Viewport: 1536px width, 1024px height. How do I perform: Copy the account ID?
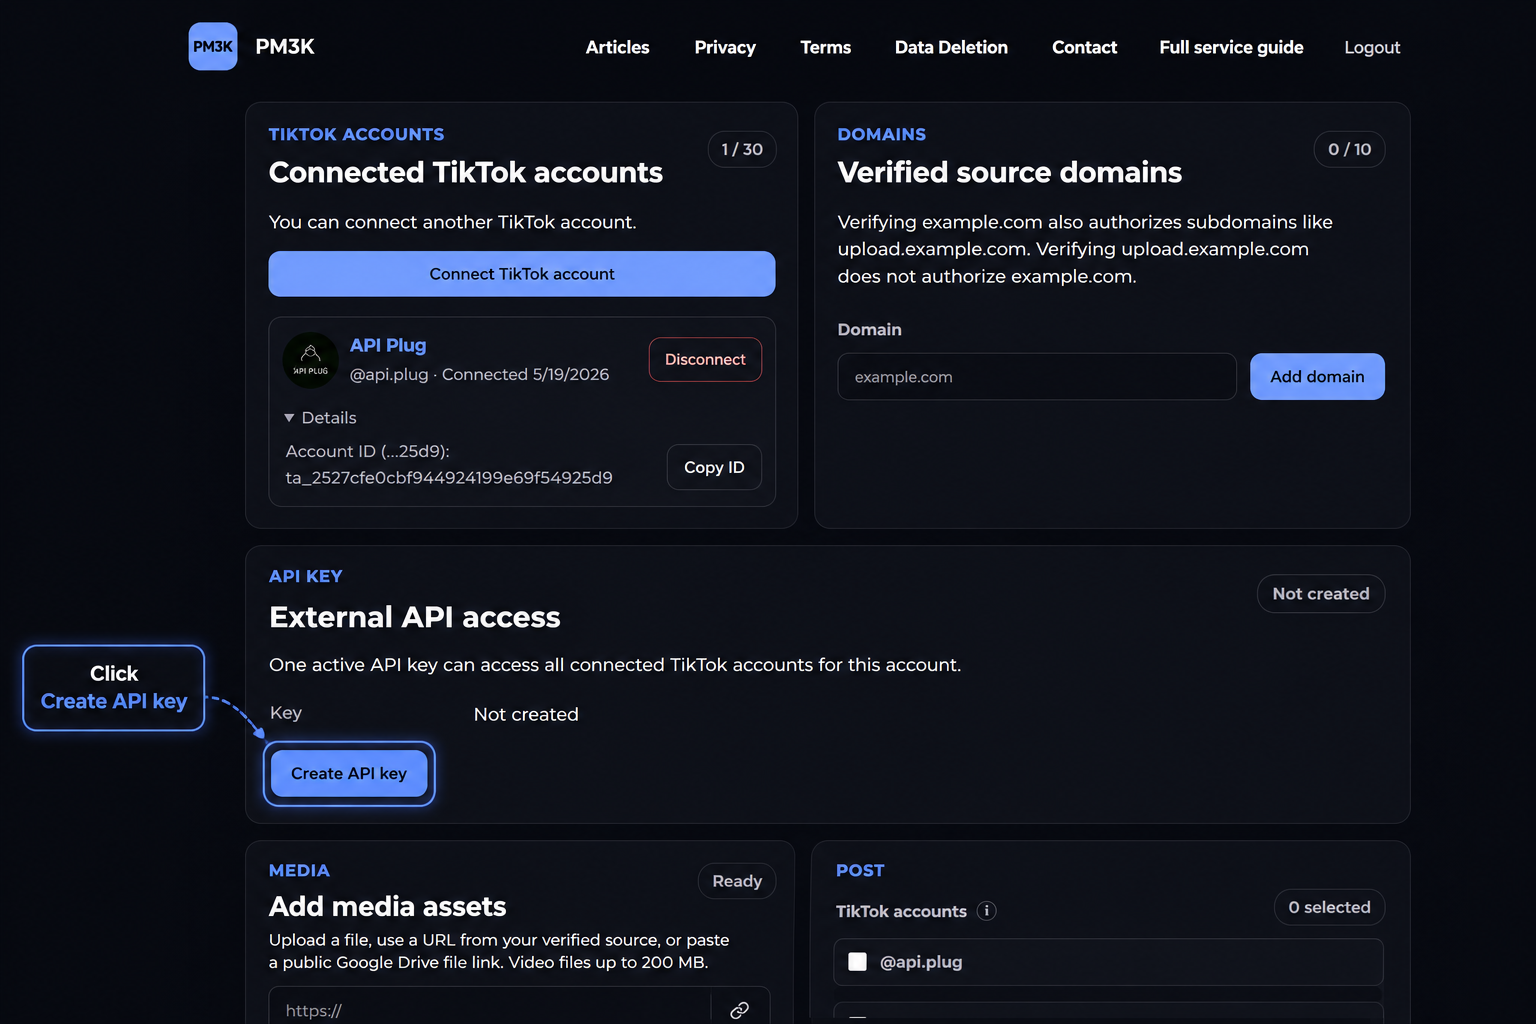(714, 467)
